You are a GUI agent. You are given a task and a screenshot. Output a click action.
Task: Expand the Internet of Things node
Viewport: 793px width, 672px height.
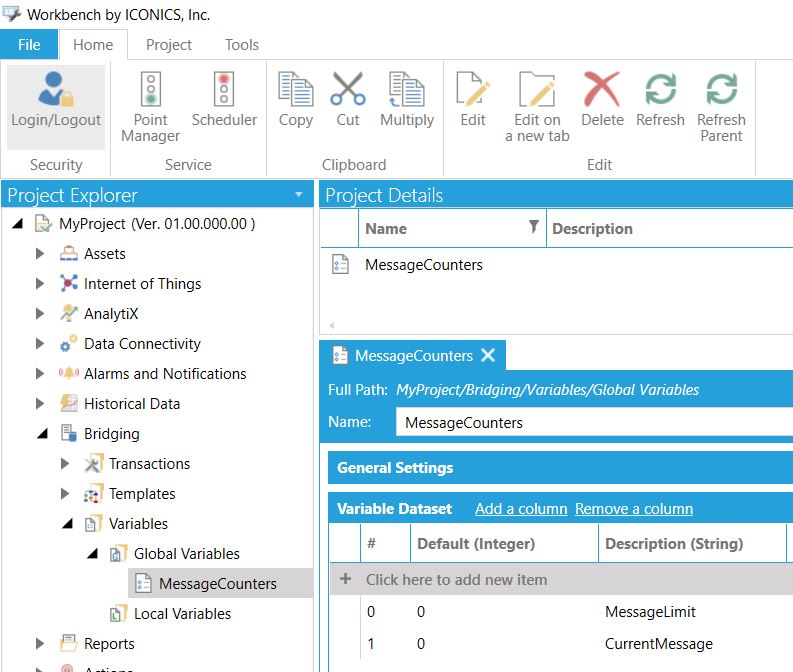(40, 283)
